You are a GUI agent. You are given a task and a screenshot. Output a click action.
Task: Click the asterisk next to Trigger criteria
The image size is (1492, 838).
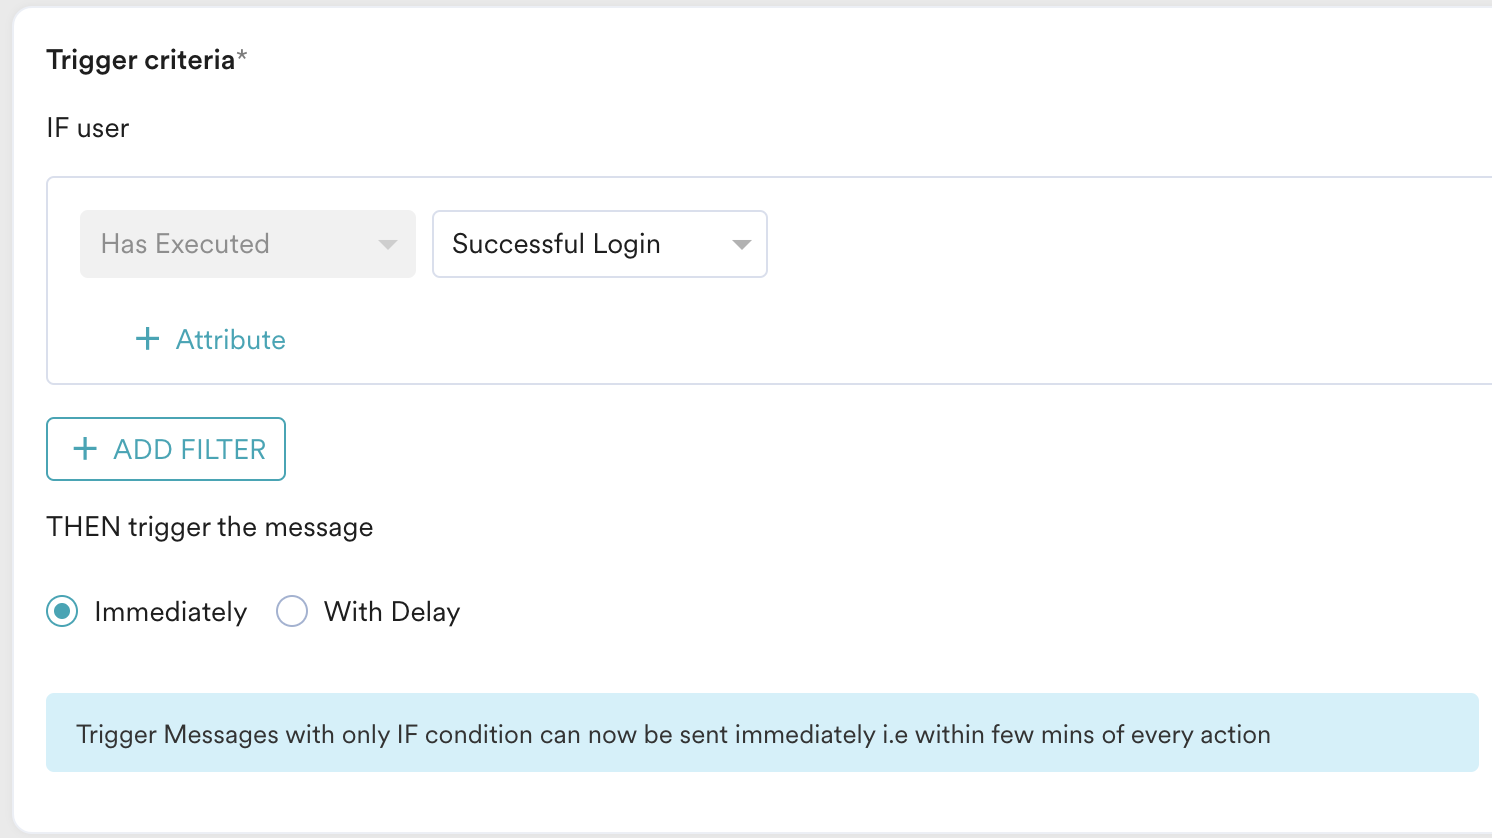coord(242,57)
